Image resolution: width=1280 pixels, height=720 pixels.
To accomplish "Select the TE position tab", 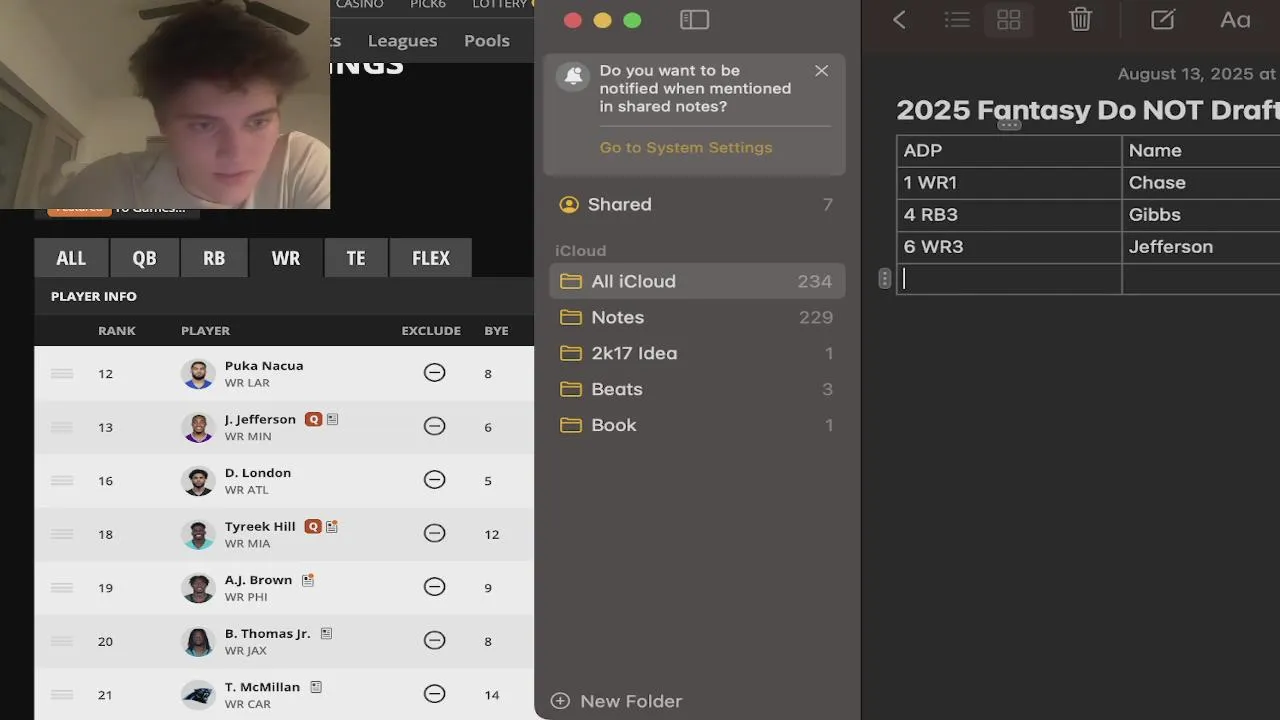I will tap(356, 258).
